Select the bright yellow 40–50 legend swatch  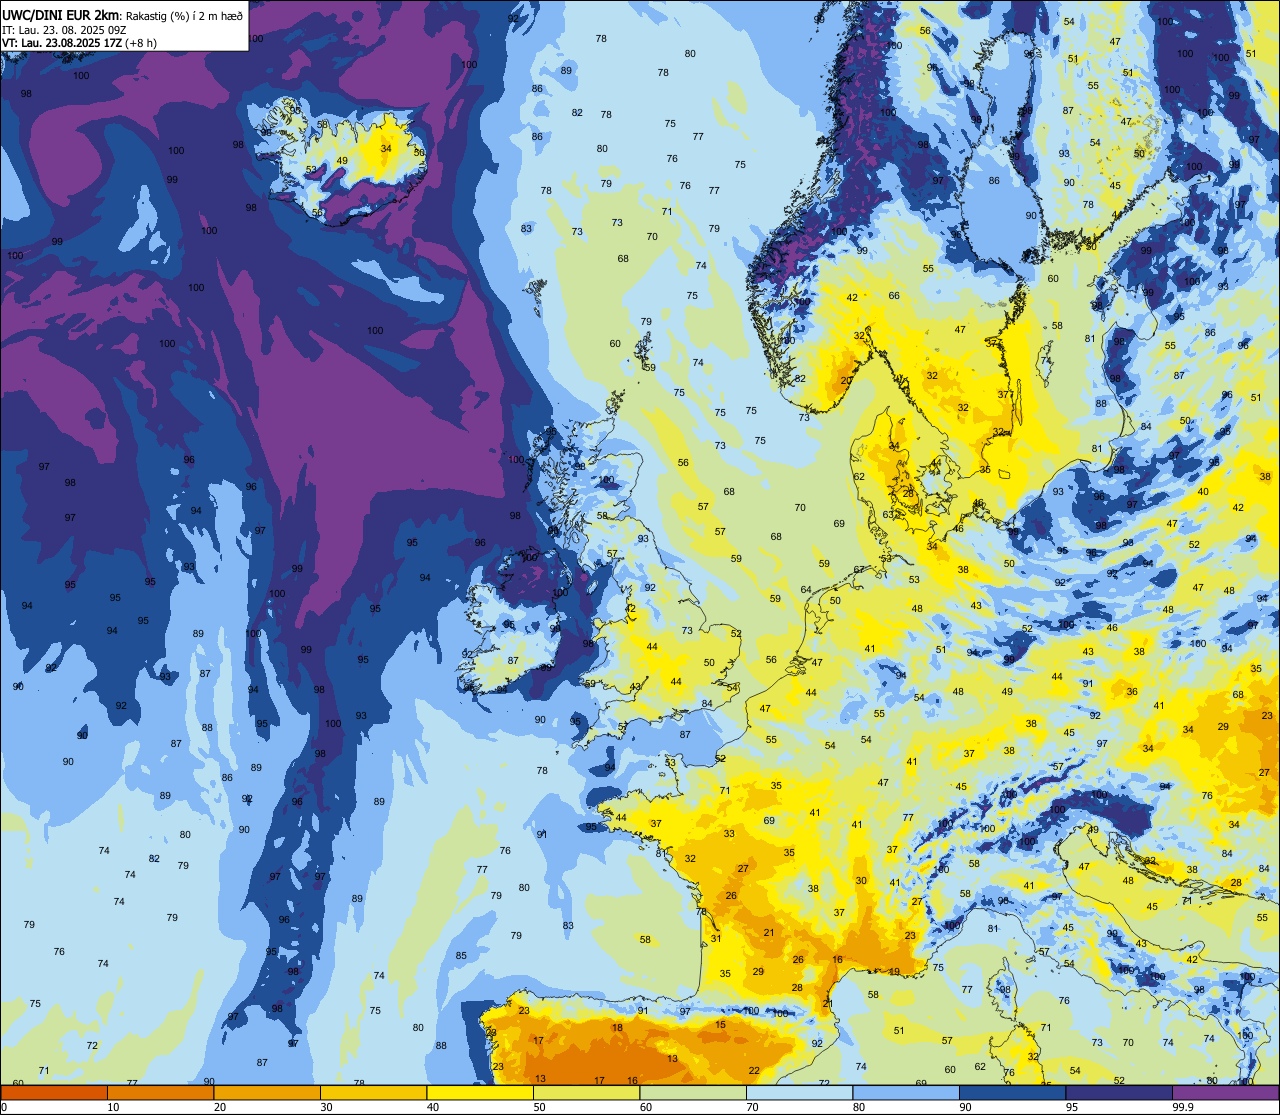pos(480,1092)
